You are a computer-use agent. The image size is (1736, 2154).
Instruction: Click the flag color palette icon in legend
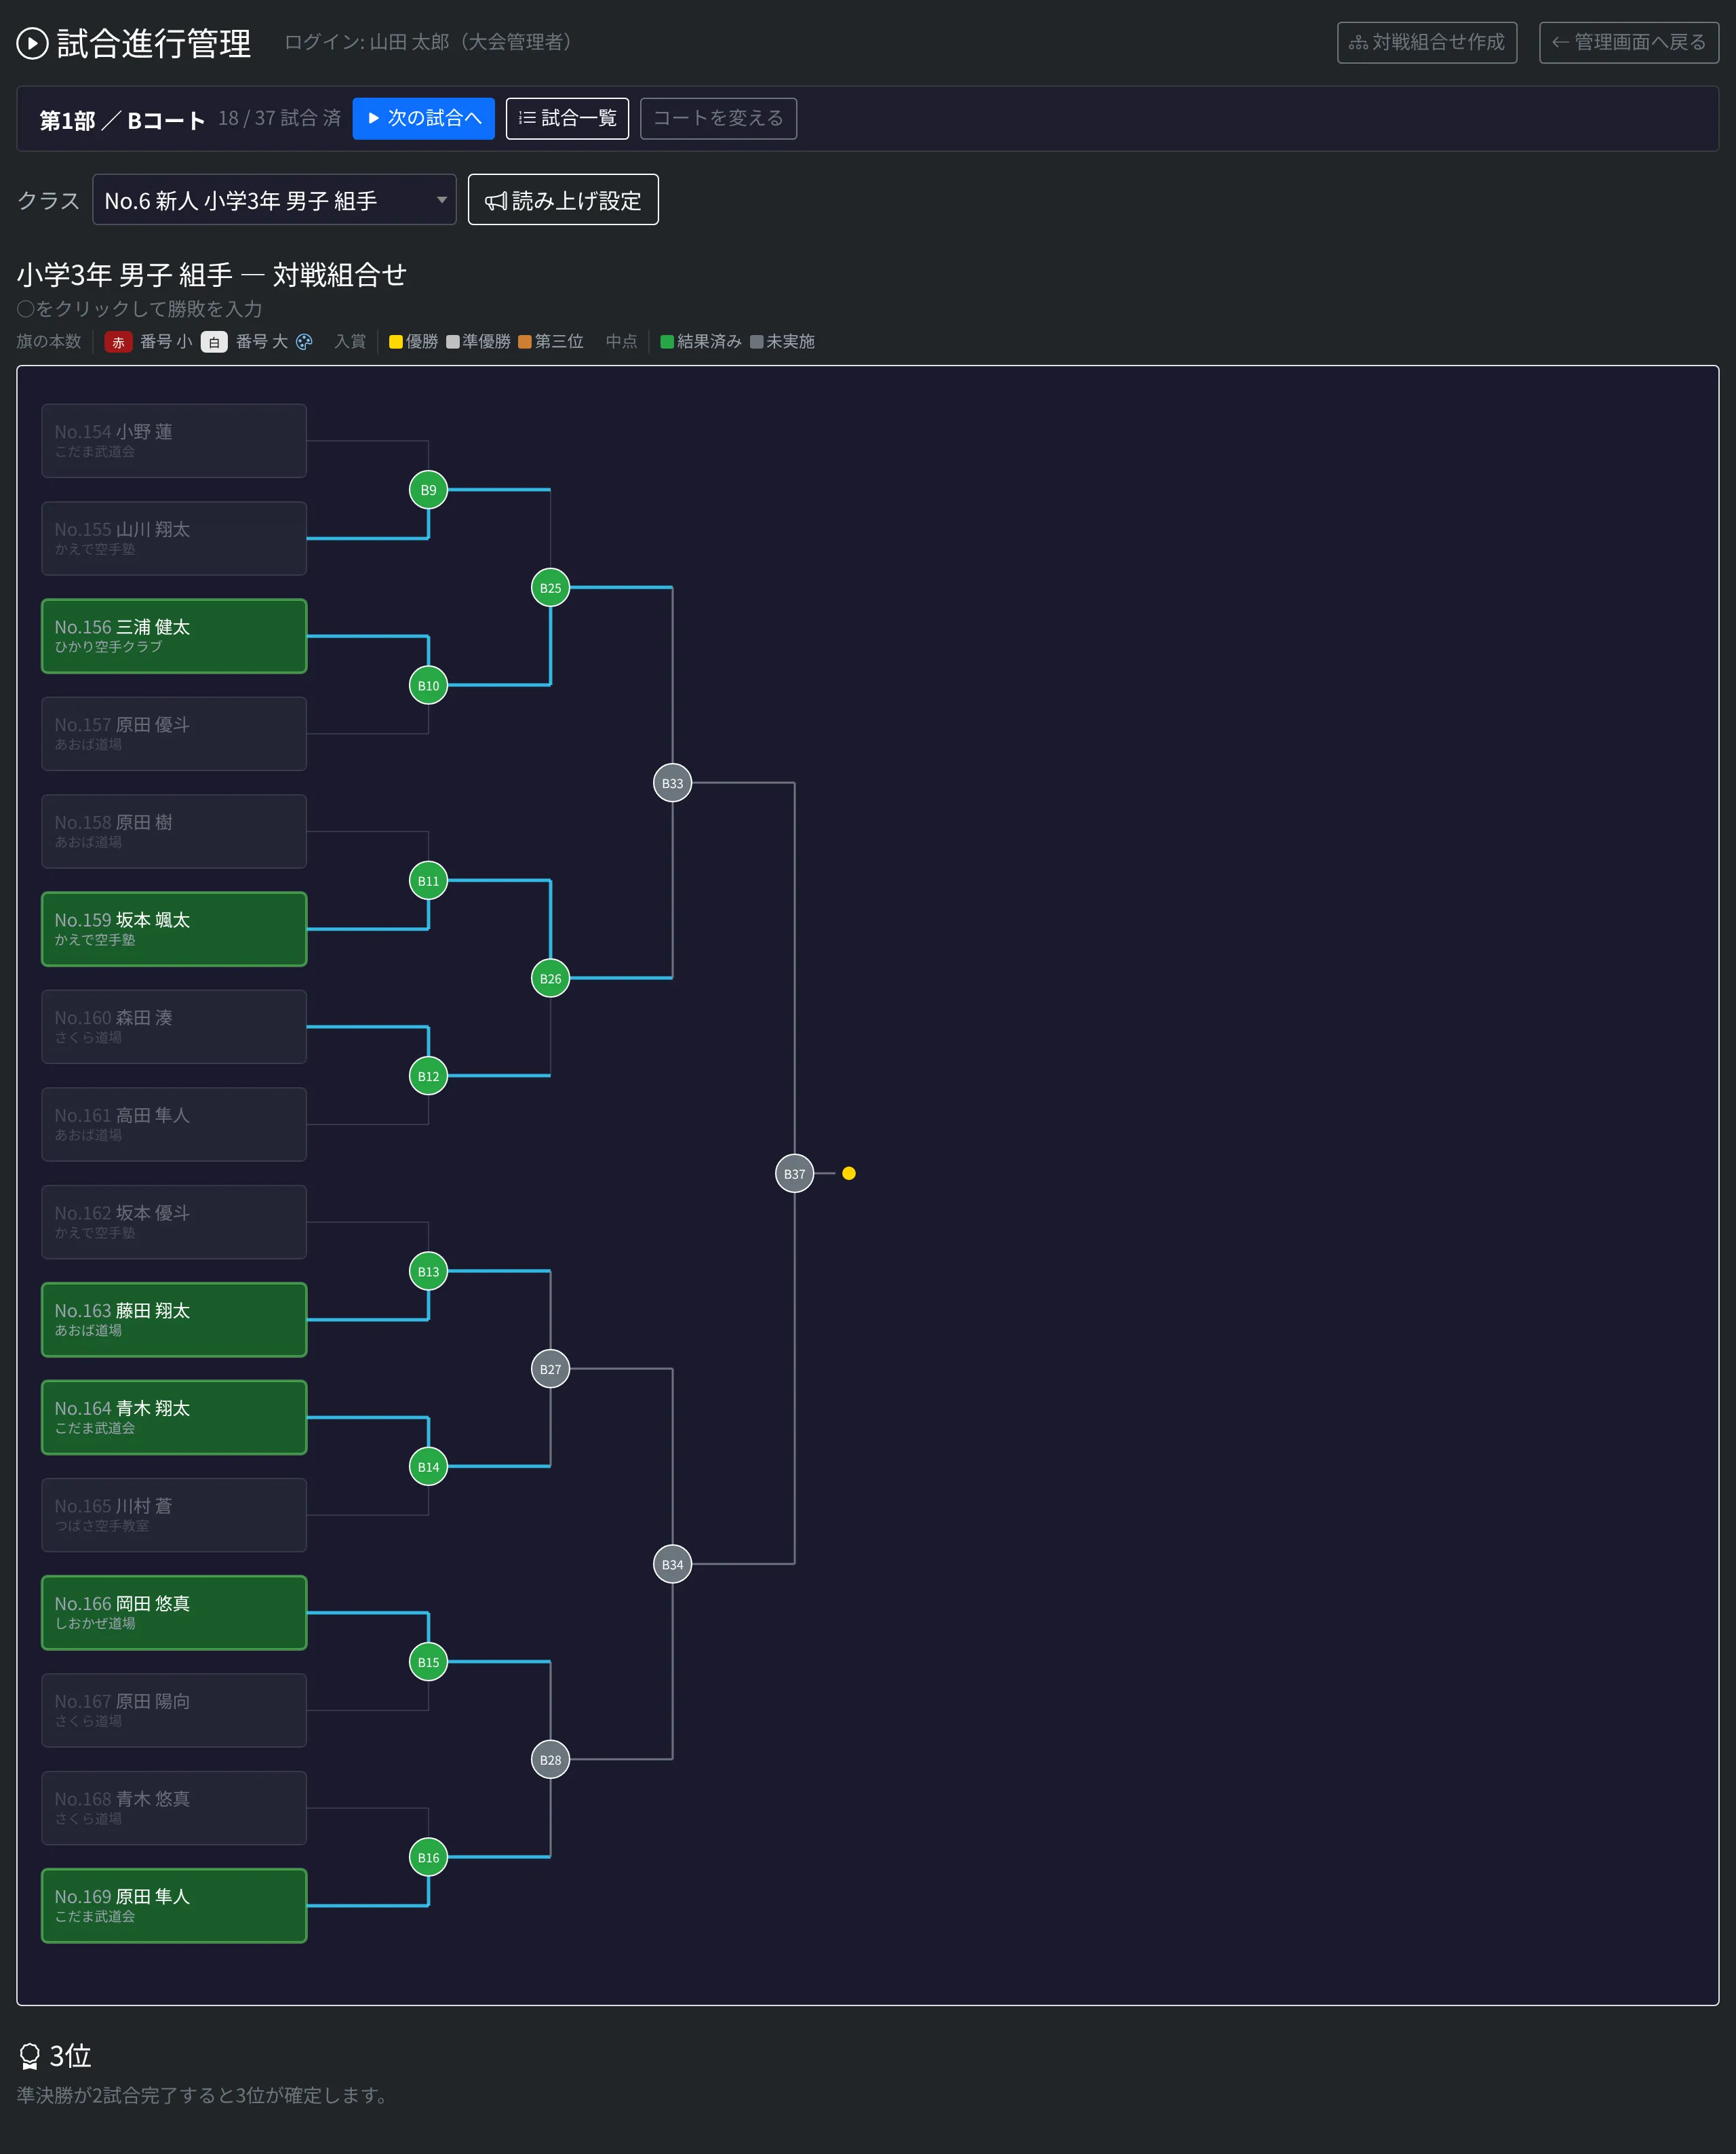tap(304, 342)
